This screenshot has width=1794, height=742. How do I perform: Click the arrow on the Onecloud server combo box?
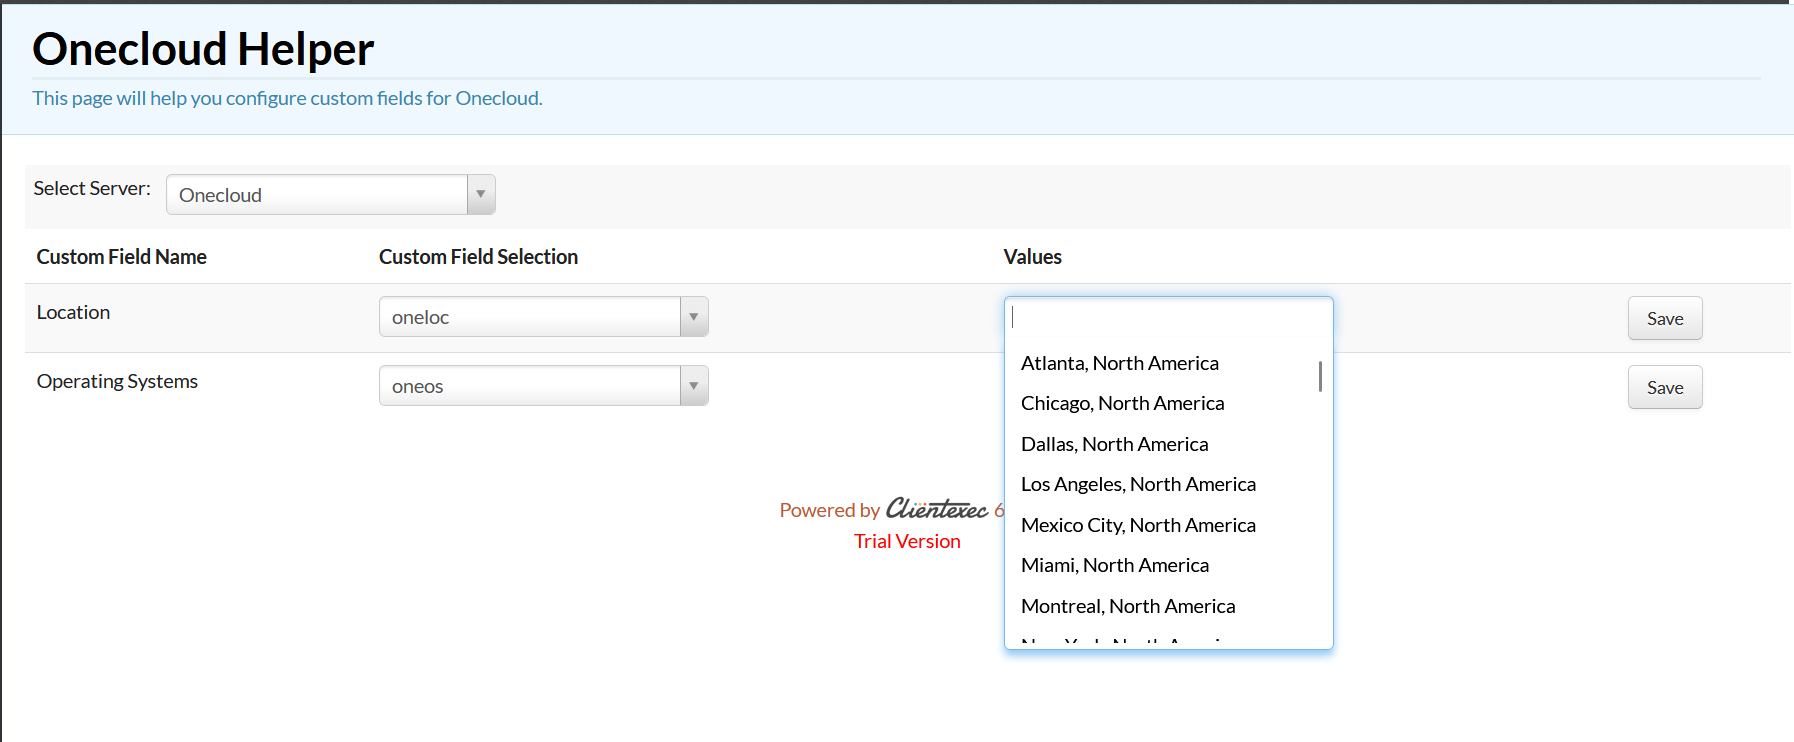(481, 194)
